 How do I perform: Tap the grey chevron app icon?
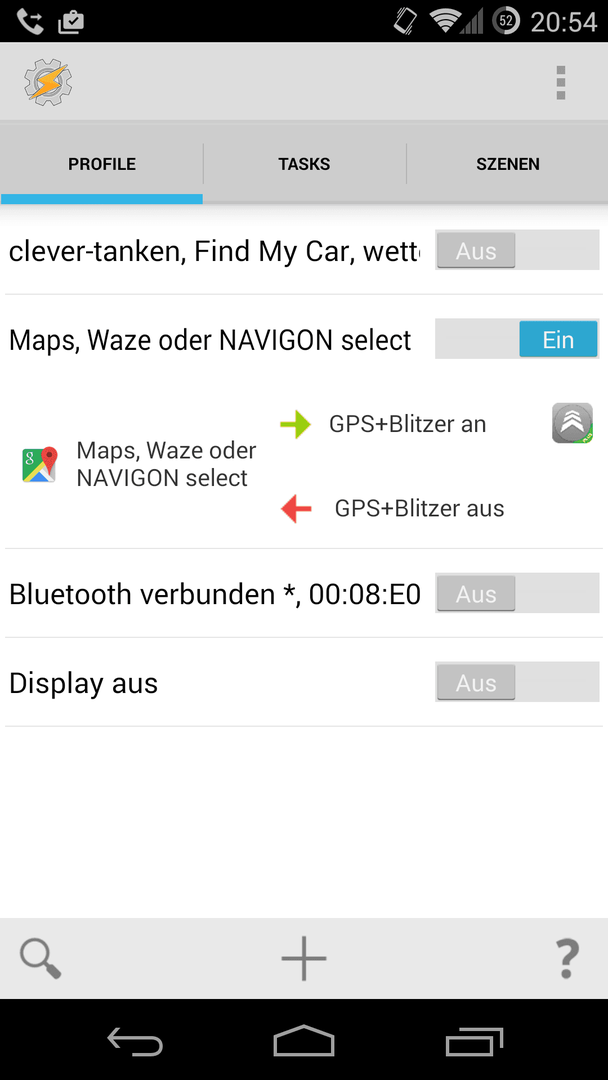pyautogui.click(x=572, y=423)
